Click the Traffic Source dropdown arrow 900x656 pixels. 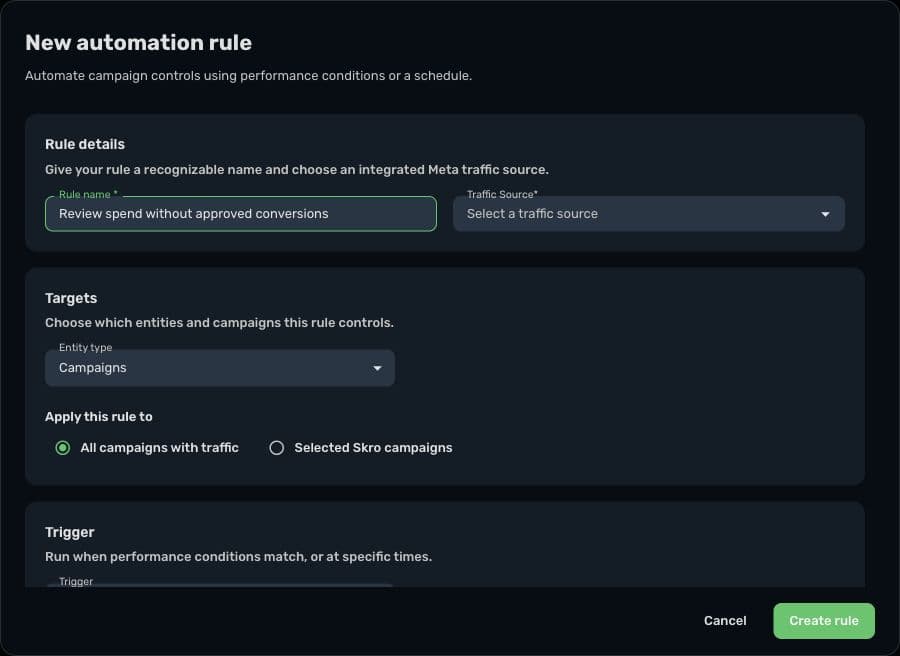click(825, 214)
